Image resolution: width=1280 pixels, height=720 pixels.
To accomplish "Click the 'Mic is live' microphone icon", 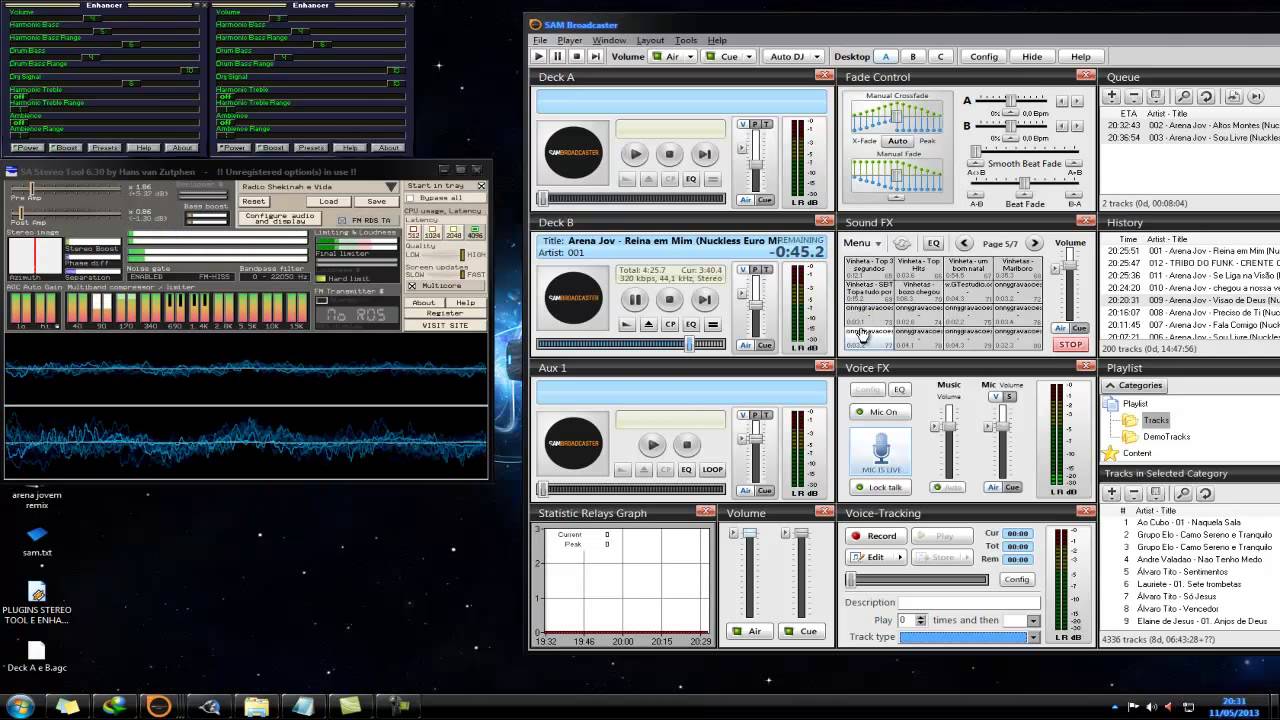I will pos(881,452).
